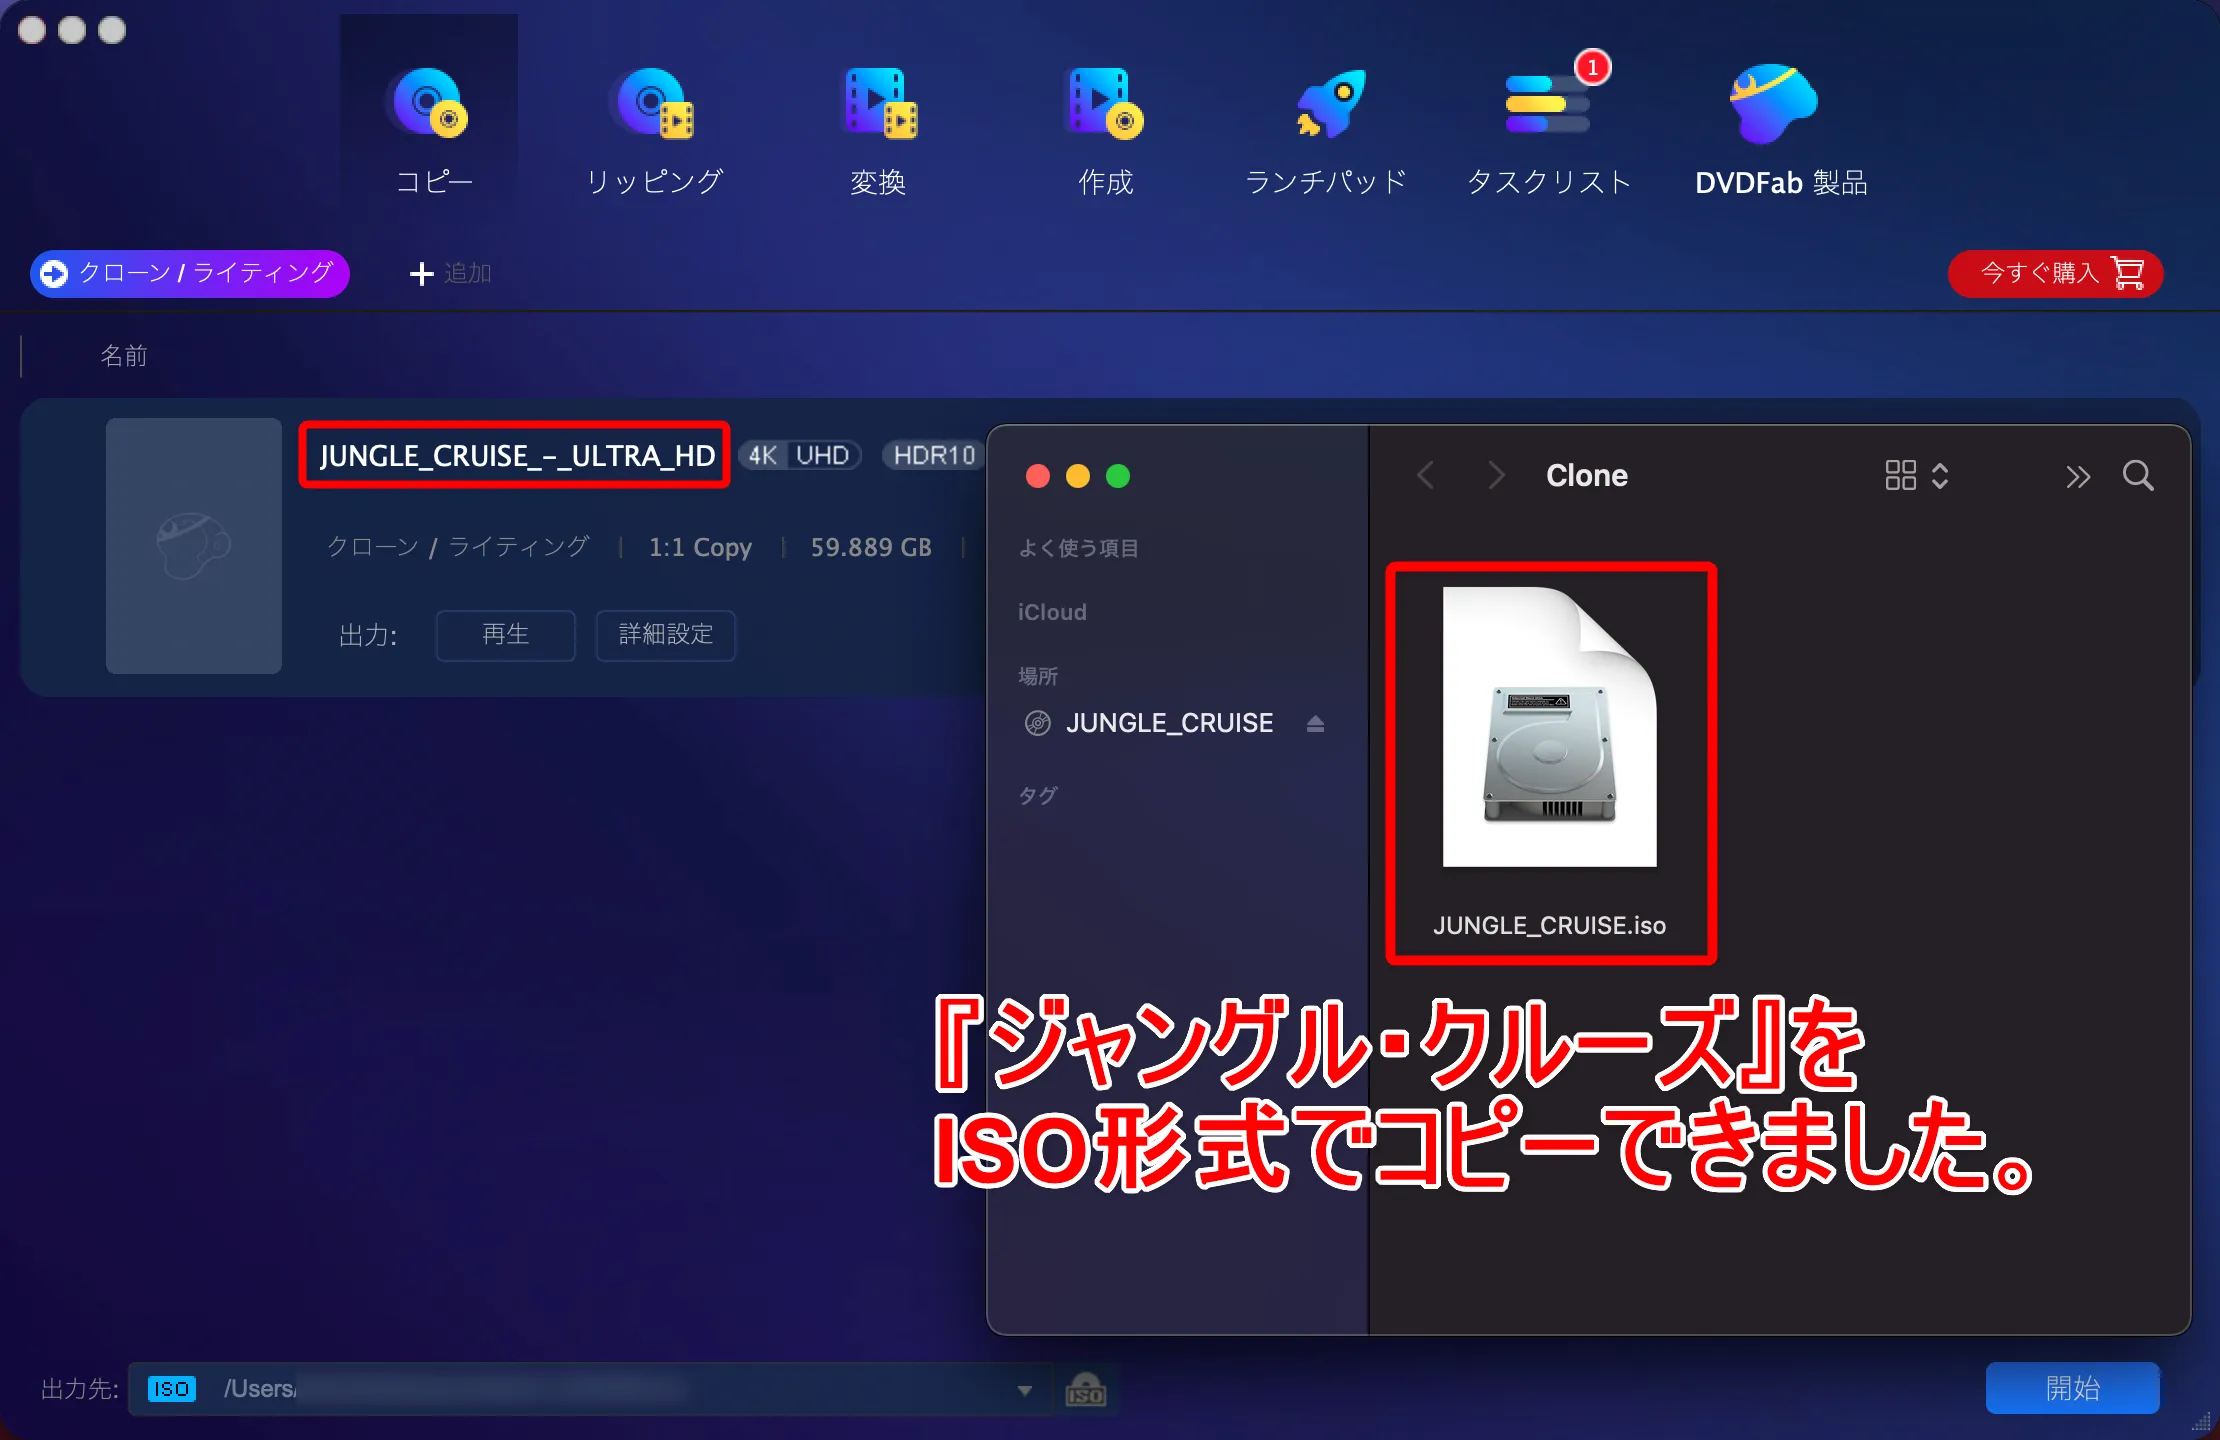Click the 開始 start button
2220x1440 pixels.
(2072, 1388)
